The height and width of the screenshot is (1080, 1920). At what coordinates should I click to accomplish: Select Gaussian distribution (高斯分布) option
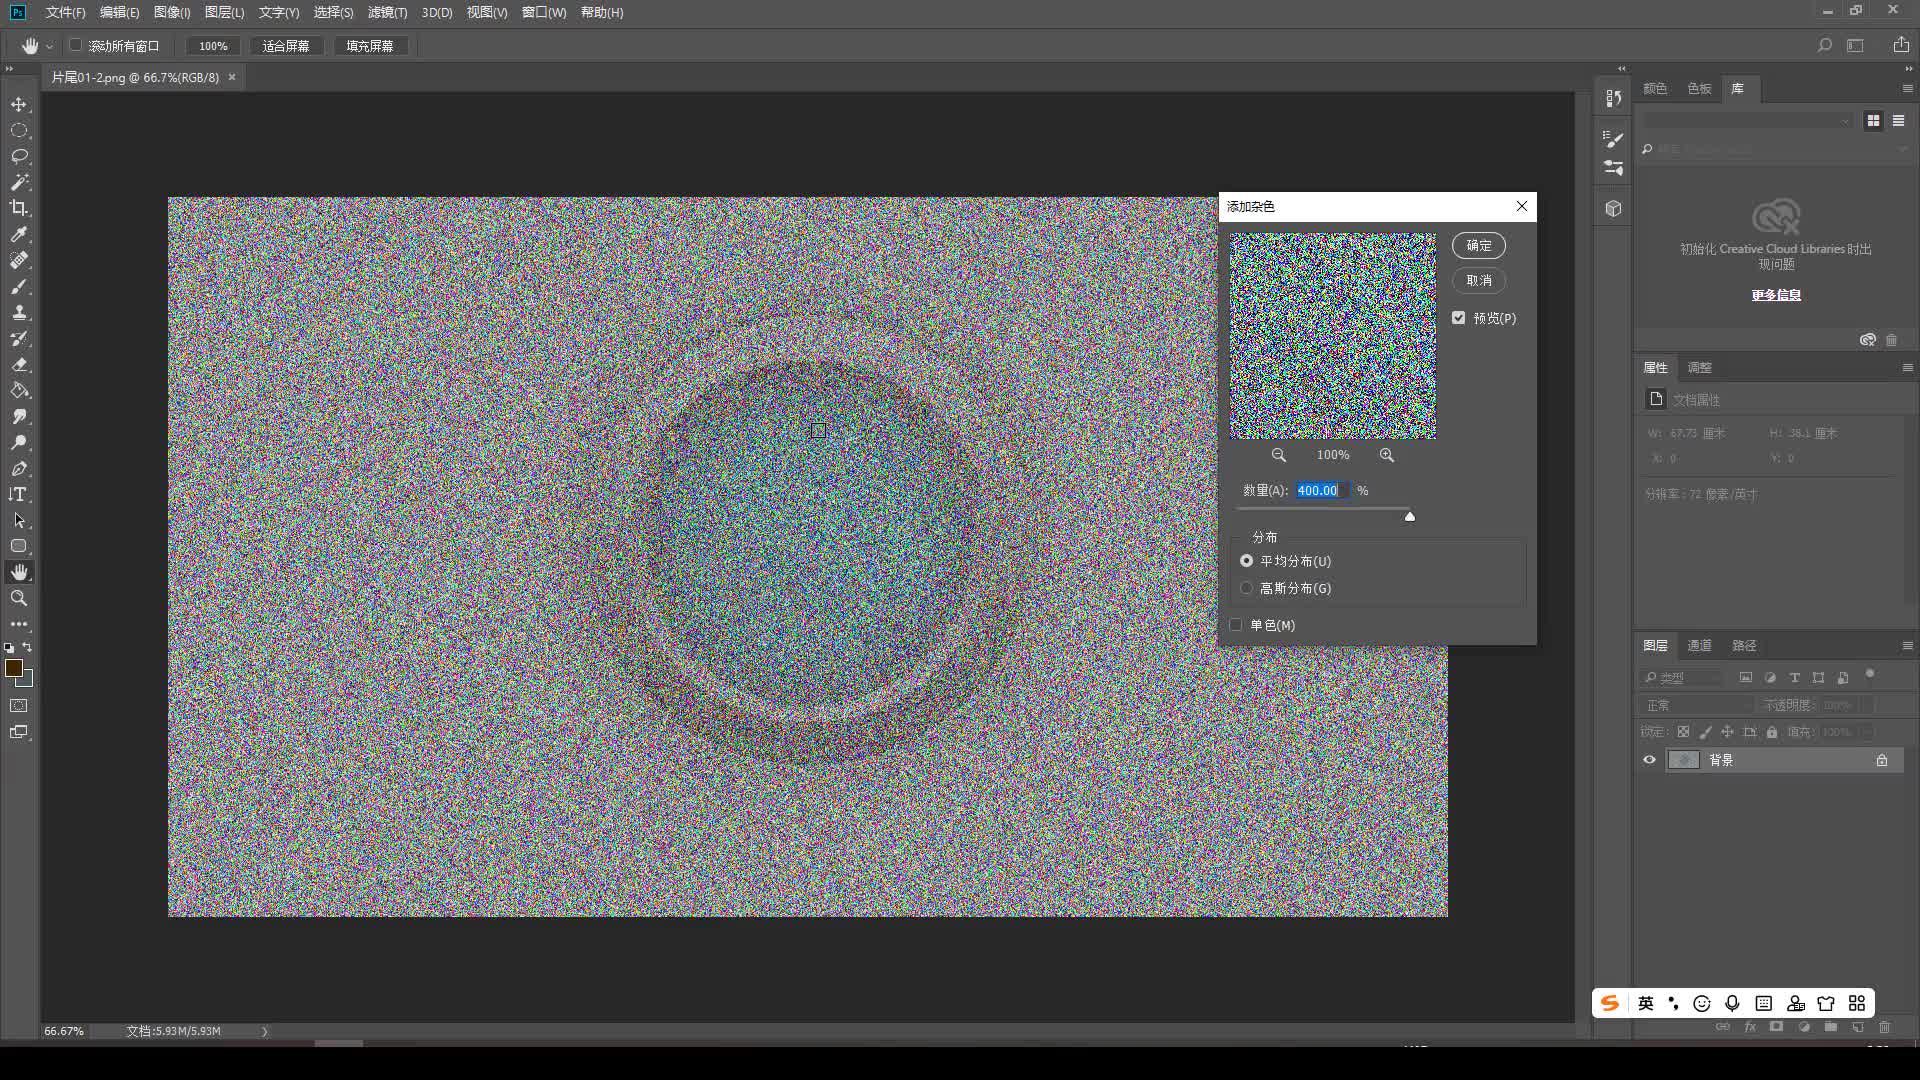(x=1247, y=588)
